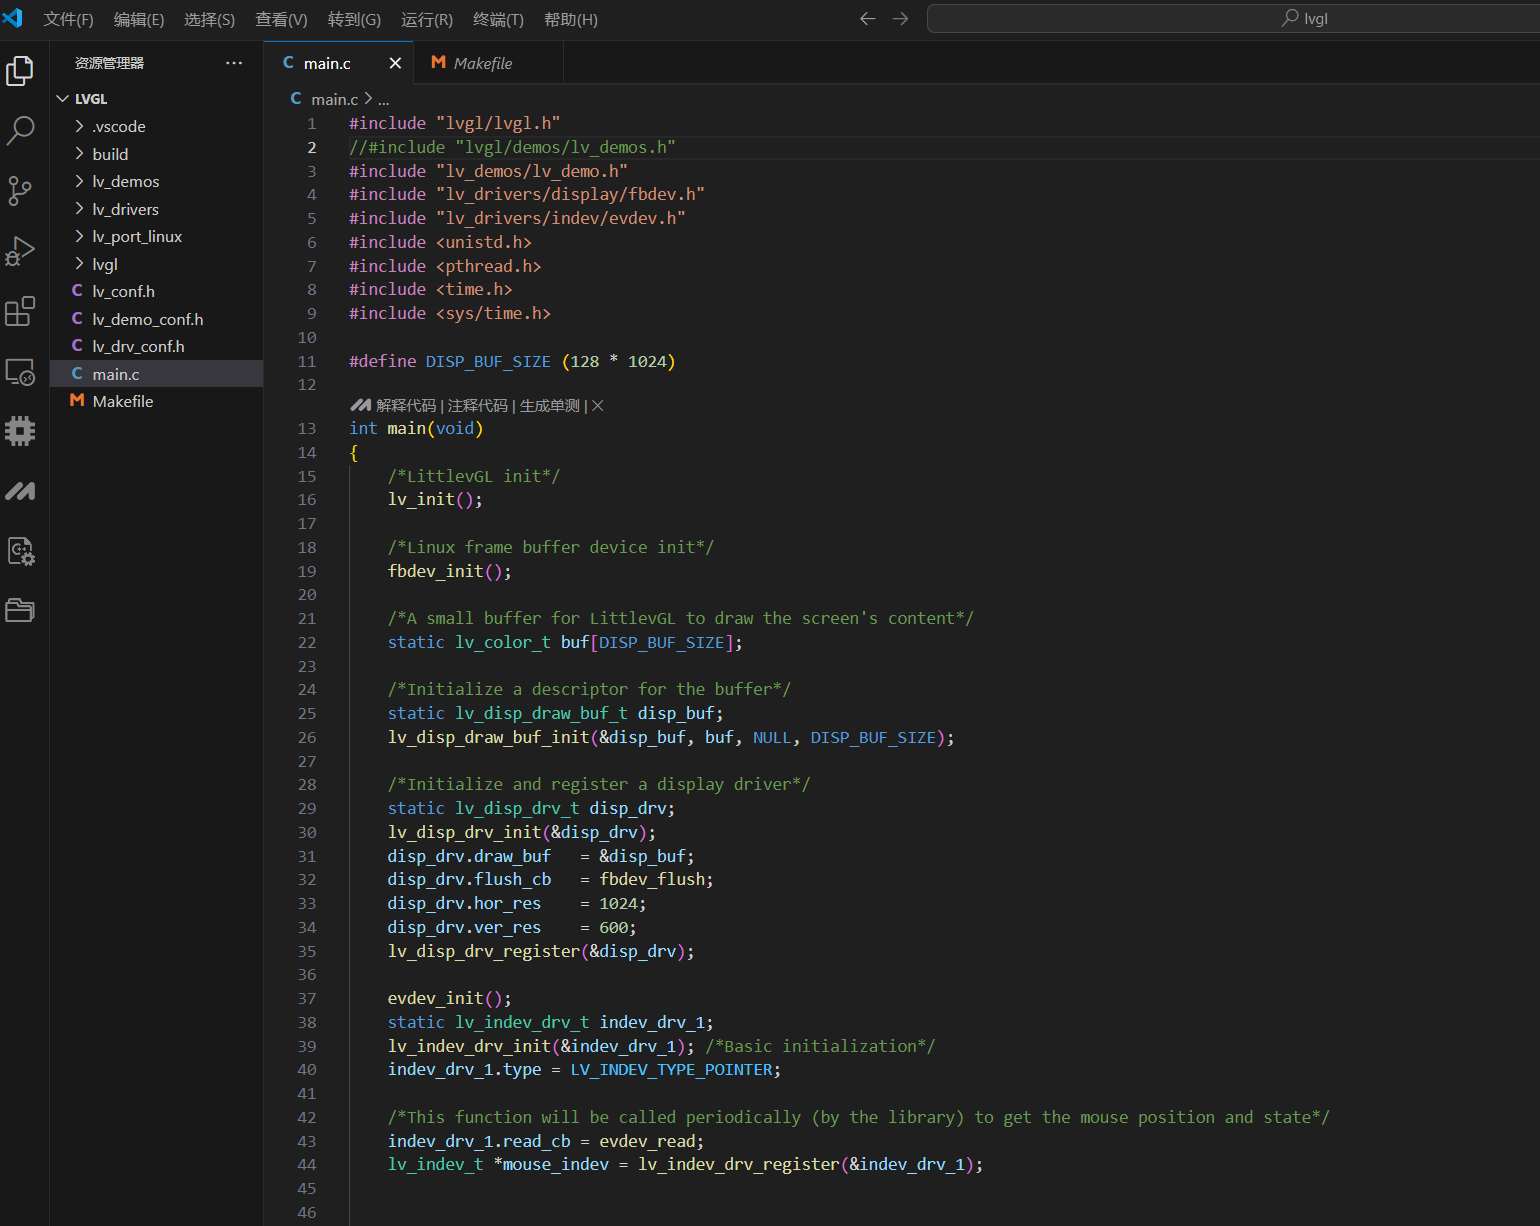Go forward with the right arrow

coord(900,19)
